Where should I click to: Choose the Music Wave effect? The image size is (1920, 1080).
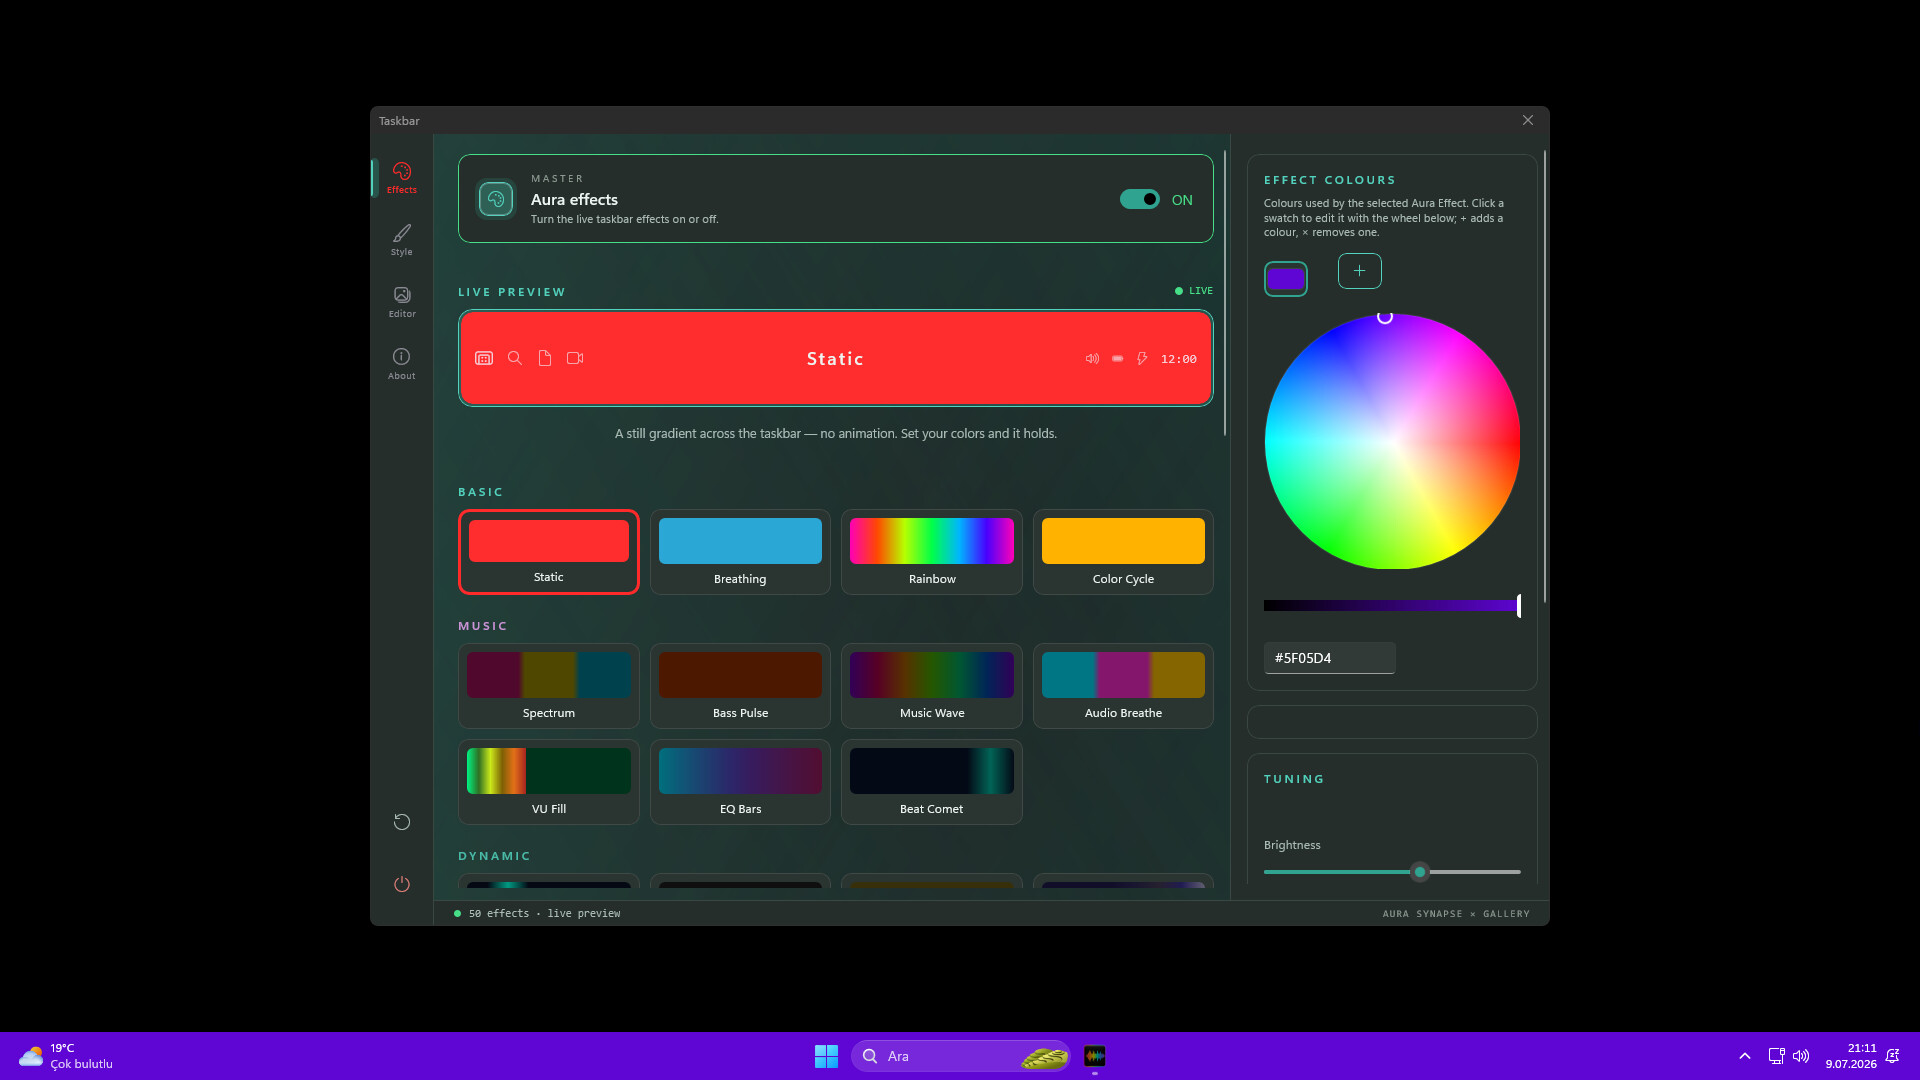point(932,686)
